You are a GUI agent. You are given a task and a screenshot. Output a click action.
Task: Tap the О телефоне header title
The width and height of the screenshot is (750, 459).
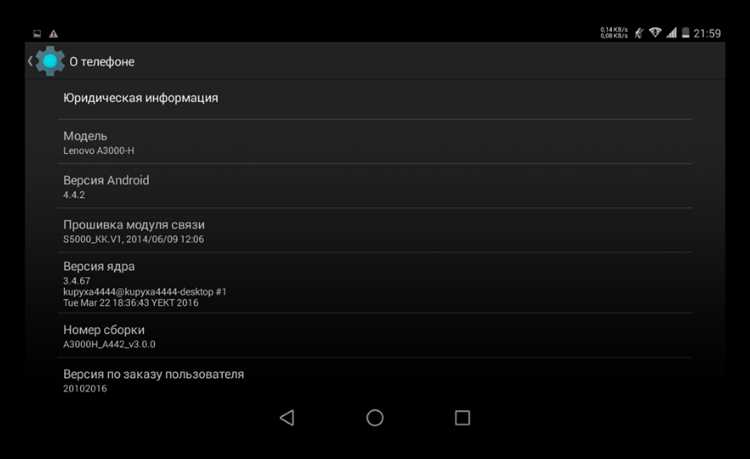(102, 62)
